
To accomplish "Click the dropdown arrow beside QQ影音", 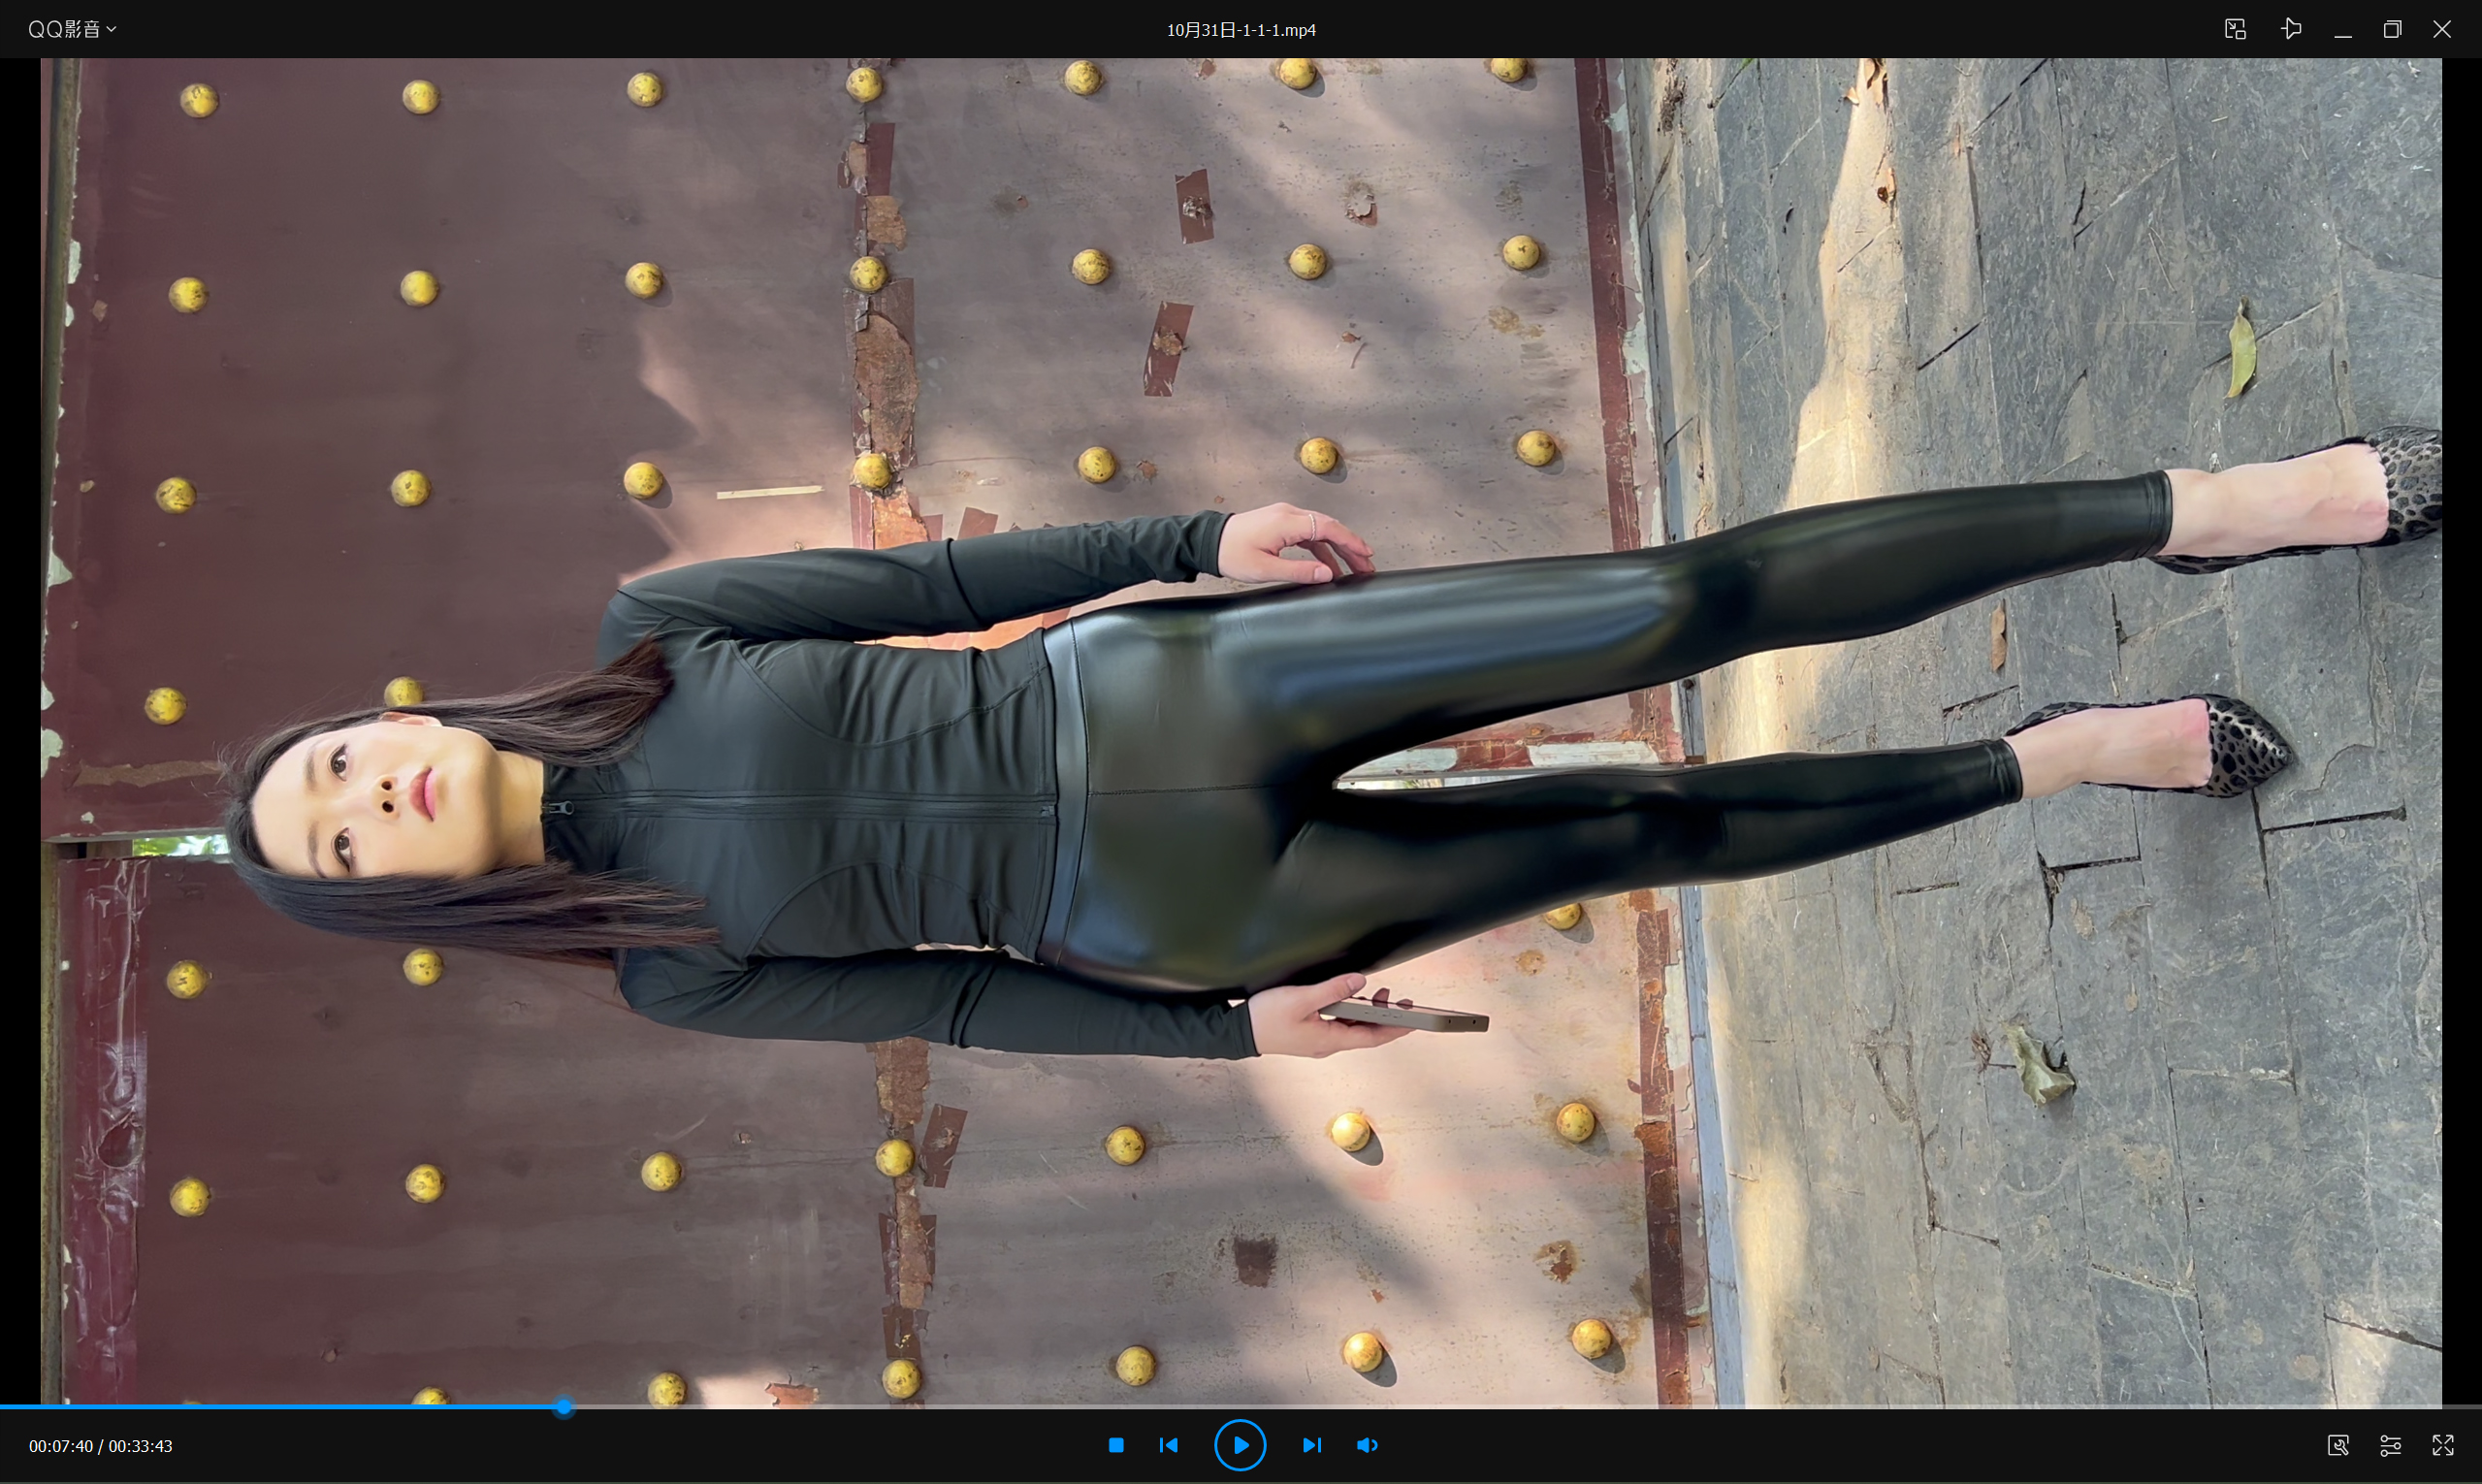I will click(111, 29).
